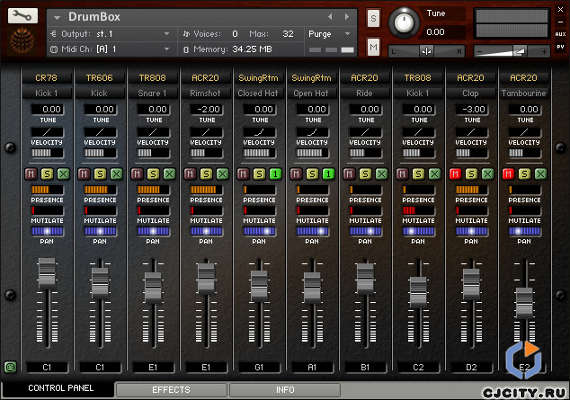Open the TR606 drum kit selector

click(100, 78)
